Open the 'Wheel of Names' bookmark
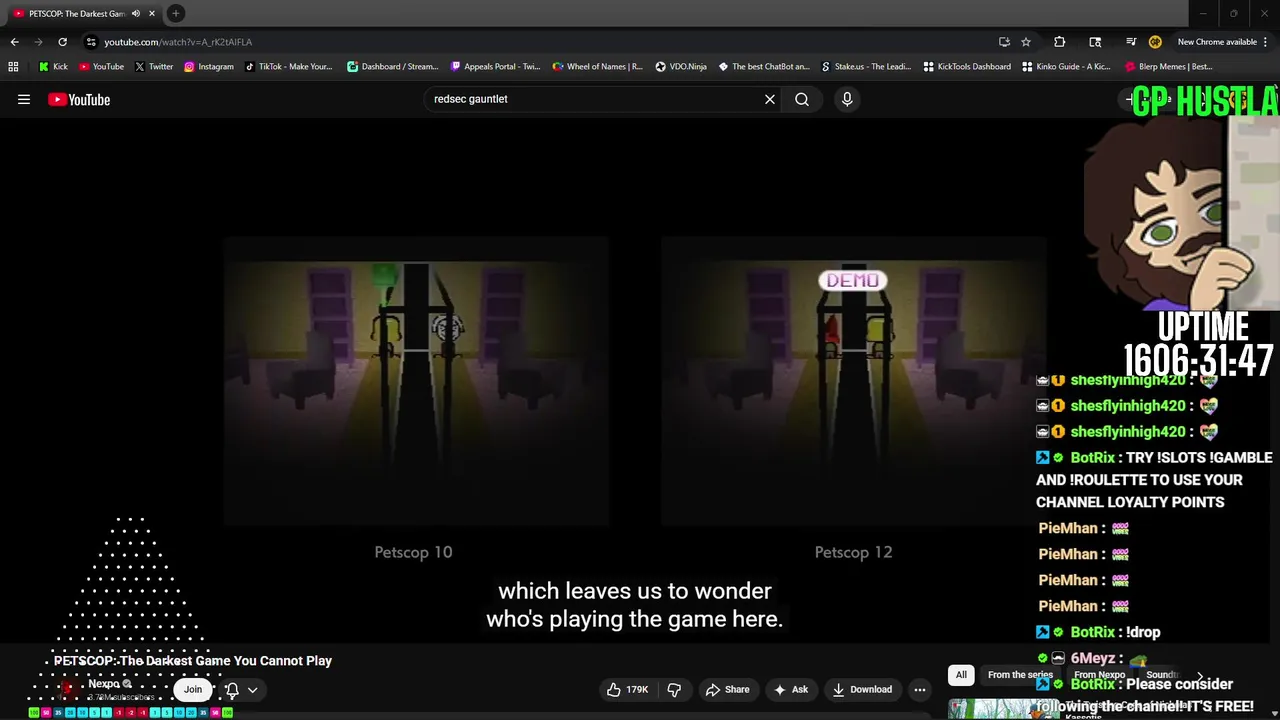The width and height of the screenshot is (1280, 720). click(x=598, y=67)
